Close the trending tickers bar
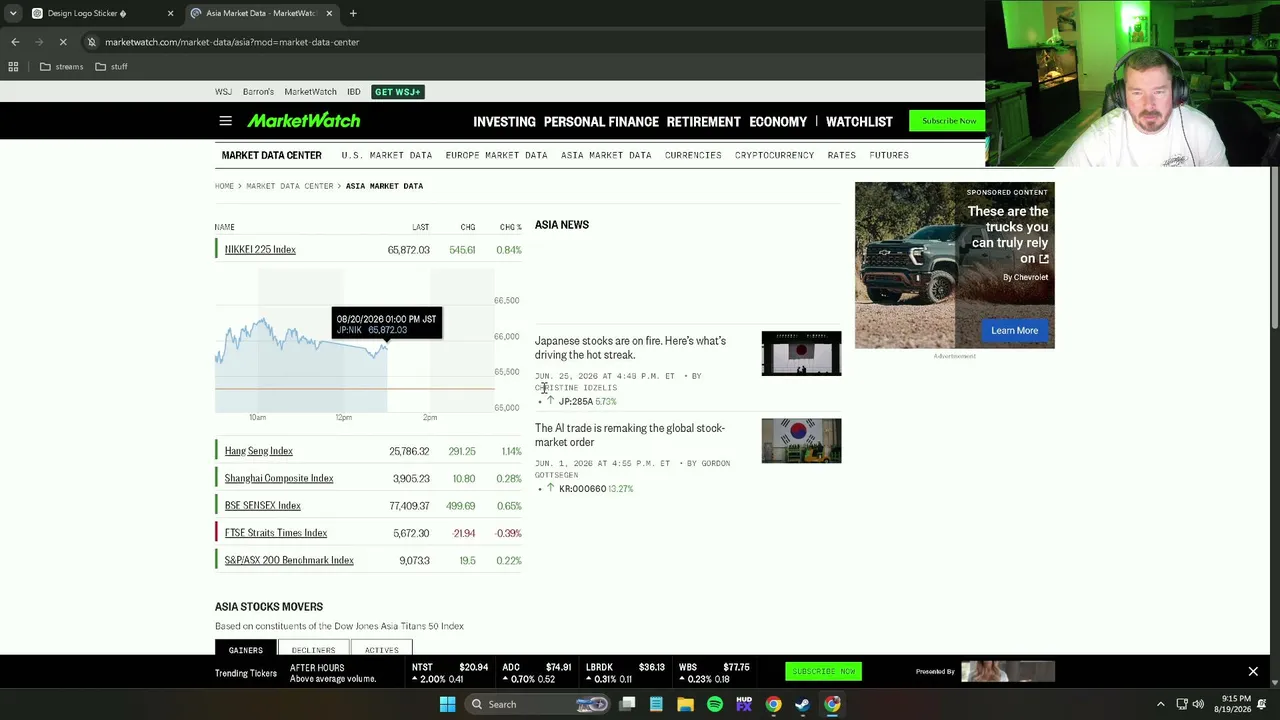 (x=1253, y=672)
